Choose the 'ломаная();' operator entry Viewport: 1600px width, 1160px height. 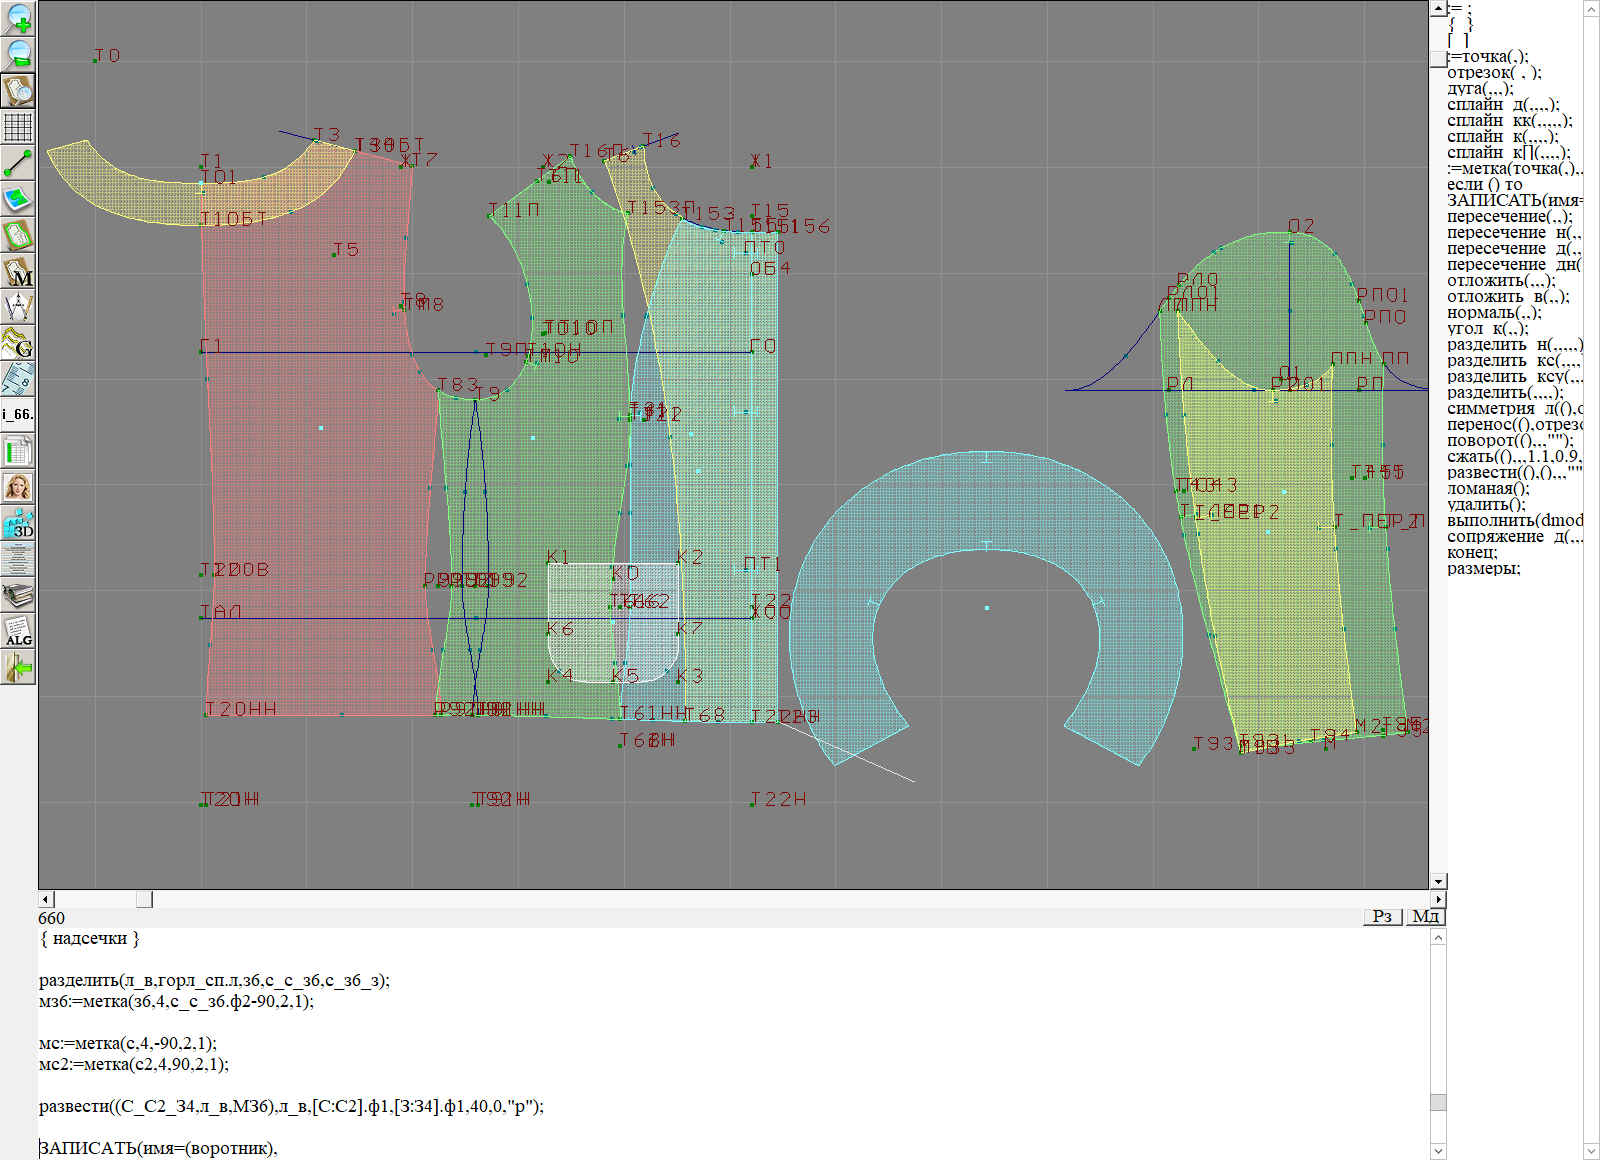click(x=1488, y=489)
